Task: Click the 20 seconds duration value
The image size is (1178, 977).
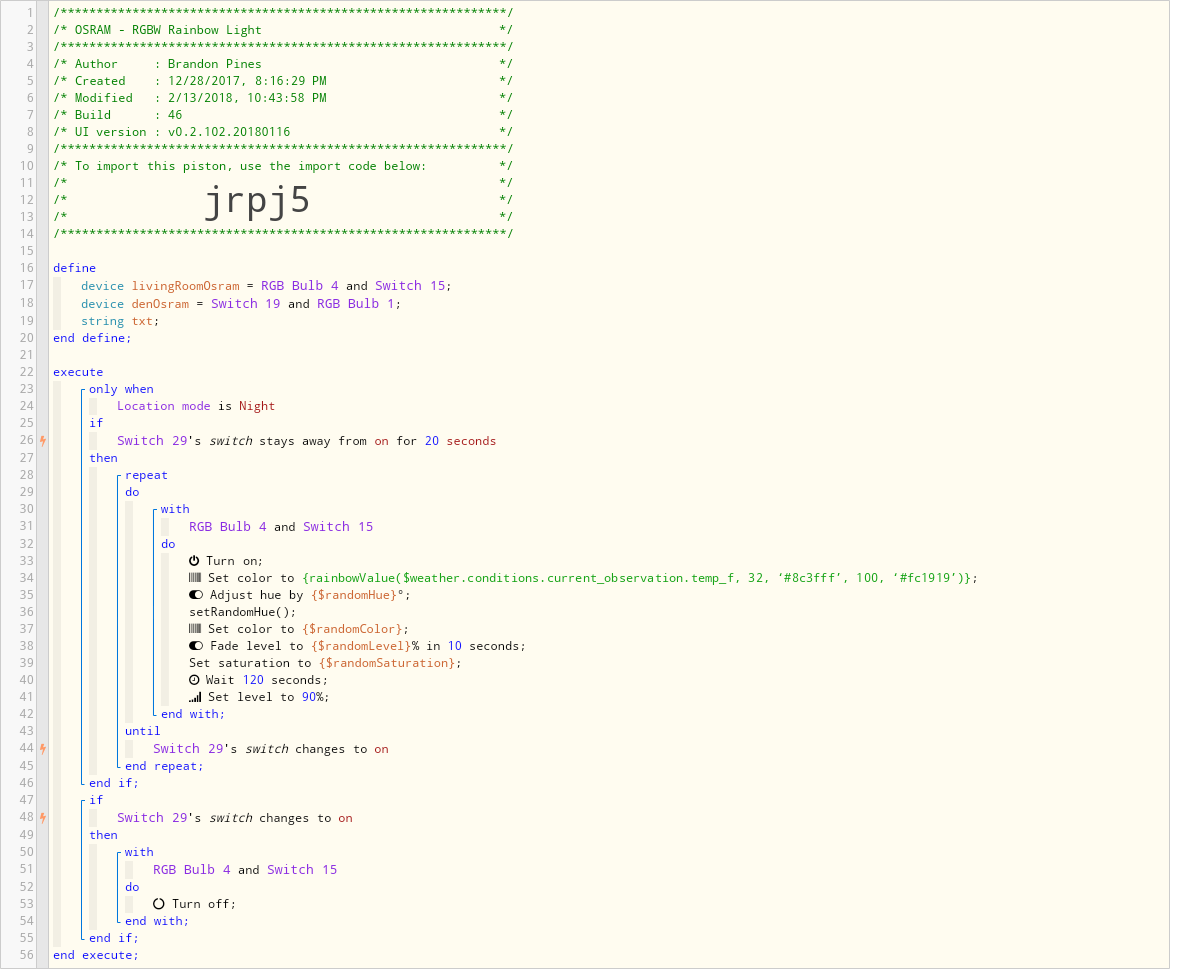Action: pyautogui.click(x=461, y=442)
